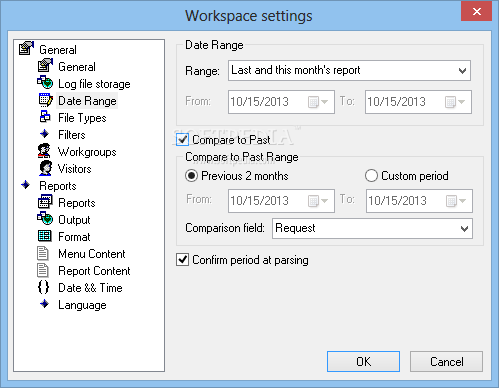Open Log file storage settings
Screen dimensions: 499x388
pos(94,84)
